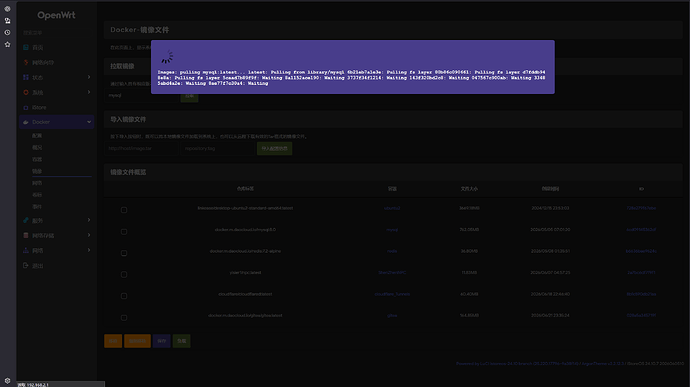Collapse the Docker menu chevron

(x=89, y=122)
